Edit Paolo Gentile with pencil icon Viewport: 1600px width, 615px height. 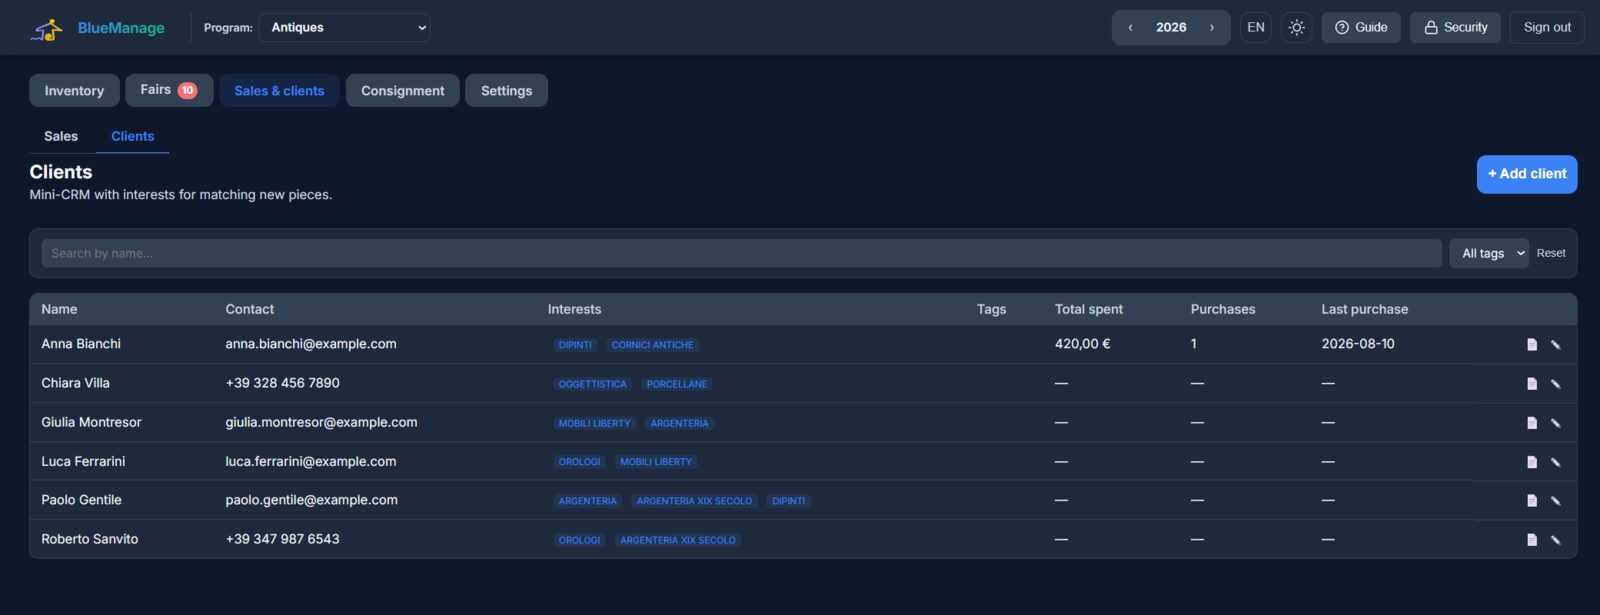(x=1556, y=501)
